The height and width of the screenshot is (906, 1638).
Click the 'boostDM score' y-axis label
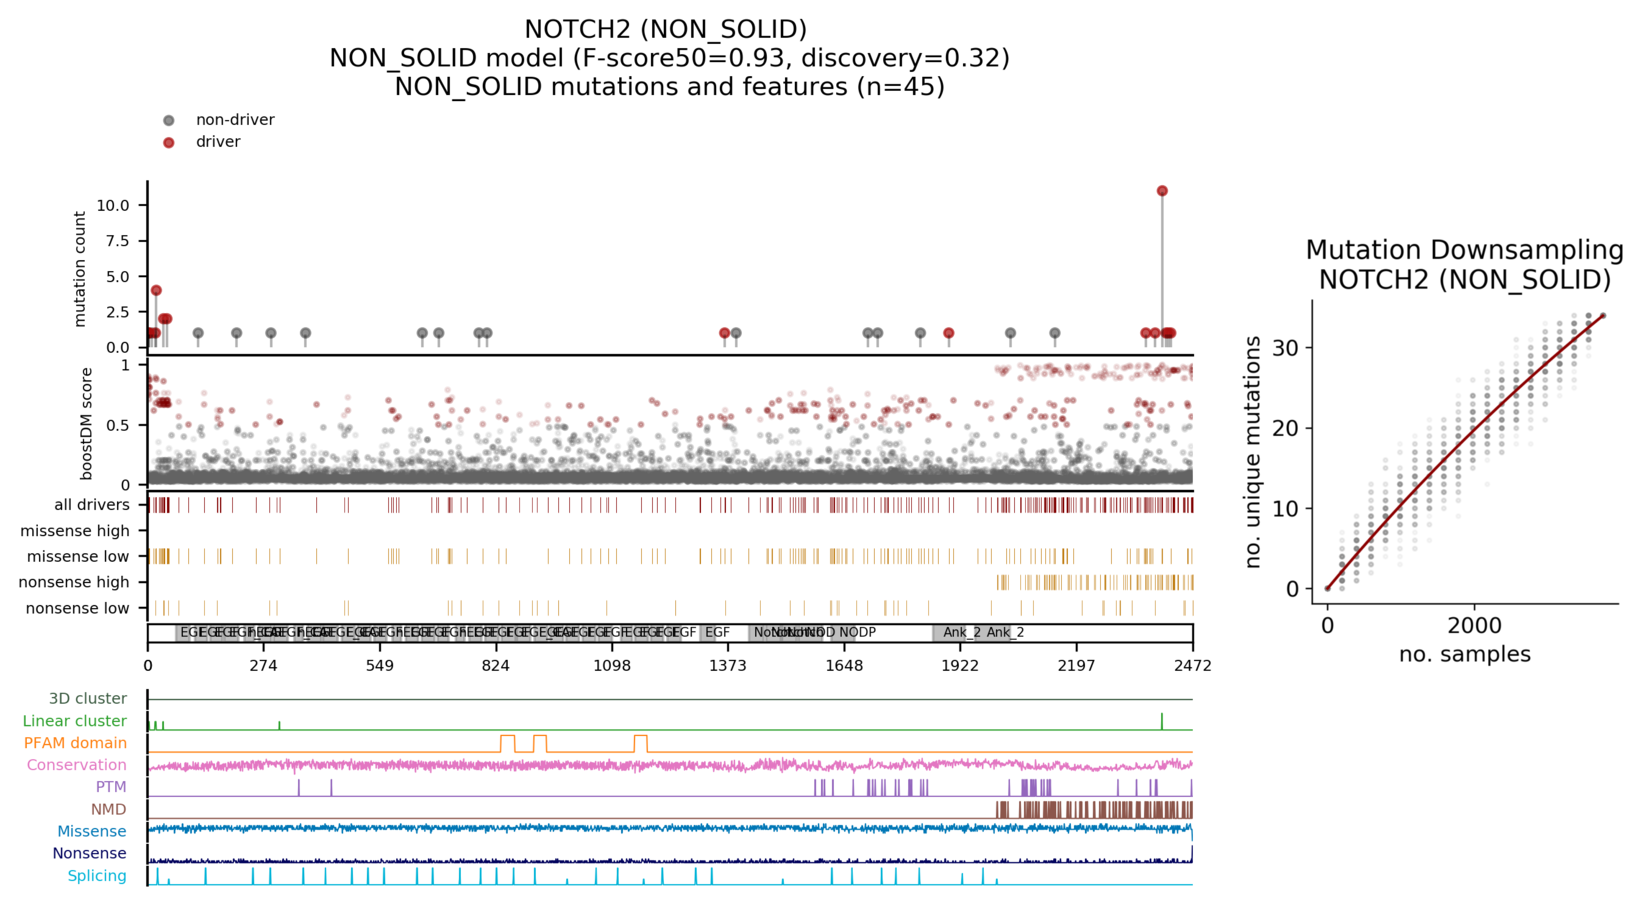tap(87, 425)
